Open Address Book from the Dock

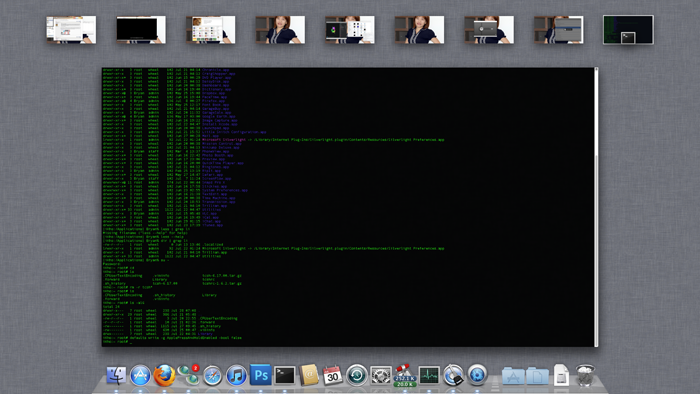pyautogui.click(x=309, y=375)
